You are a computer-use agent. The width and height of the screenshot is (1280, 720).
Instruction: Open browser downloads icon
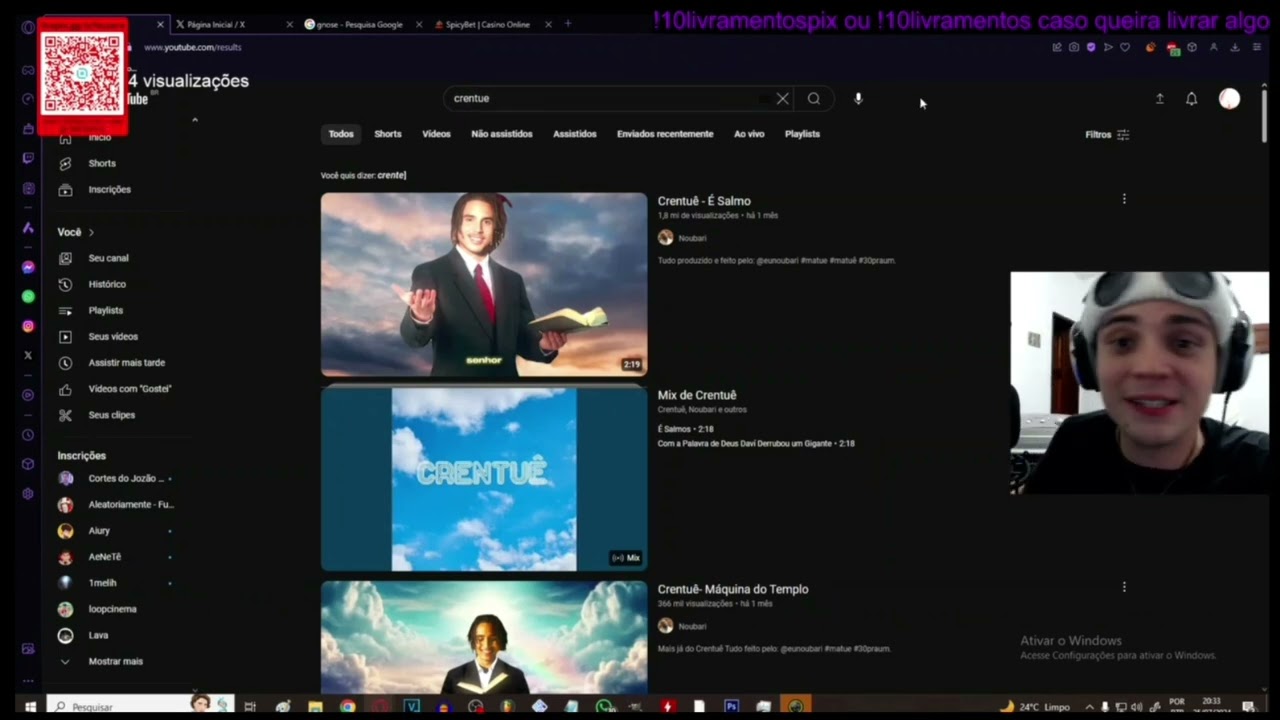[1235, 47]
